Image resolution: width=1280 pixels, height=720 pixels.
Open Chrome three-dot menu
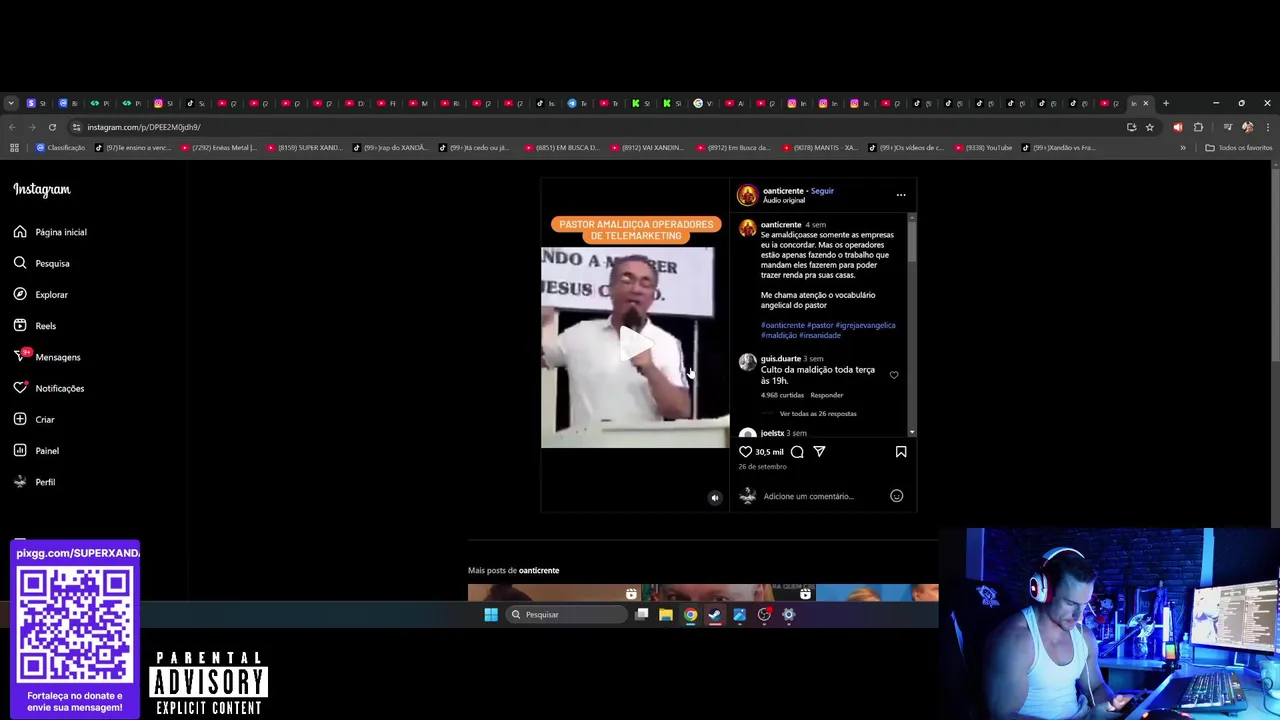pos(1267,127)
